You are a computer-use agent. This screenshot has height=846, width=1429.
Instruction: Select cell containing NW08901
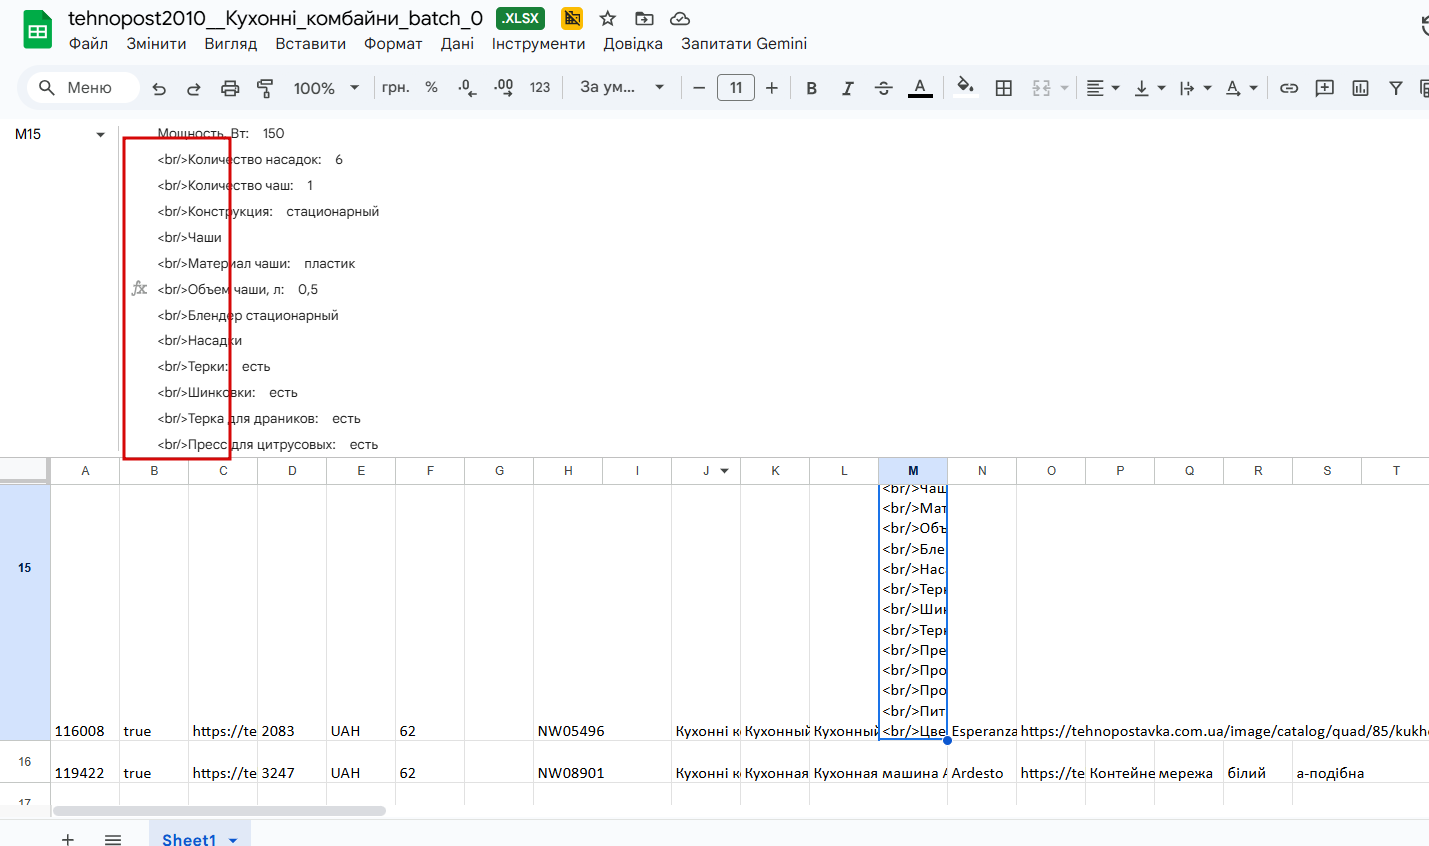click(x=568, y=762)
